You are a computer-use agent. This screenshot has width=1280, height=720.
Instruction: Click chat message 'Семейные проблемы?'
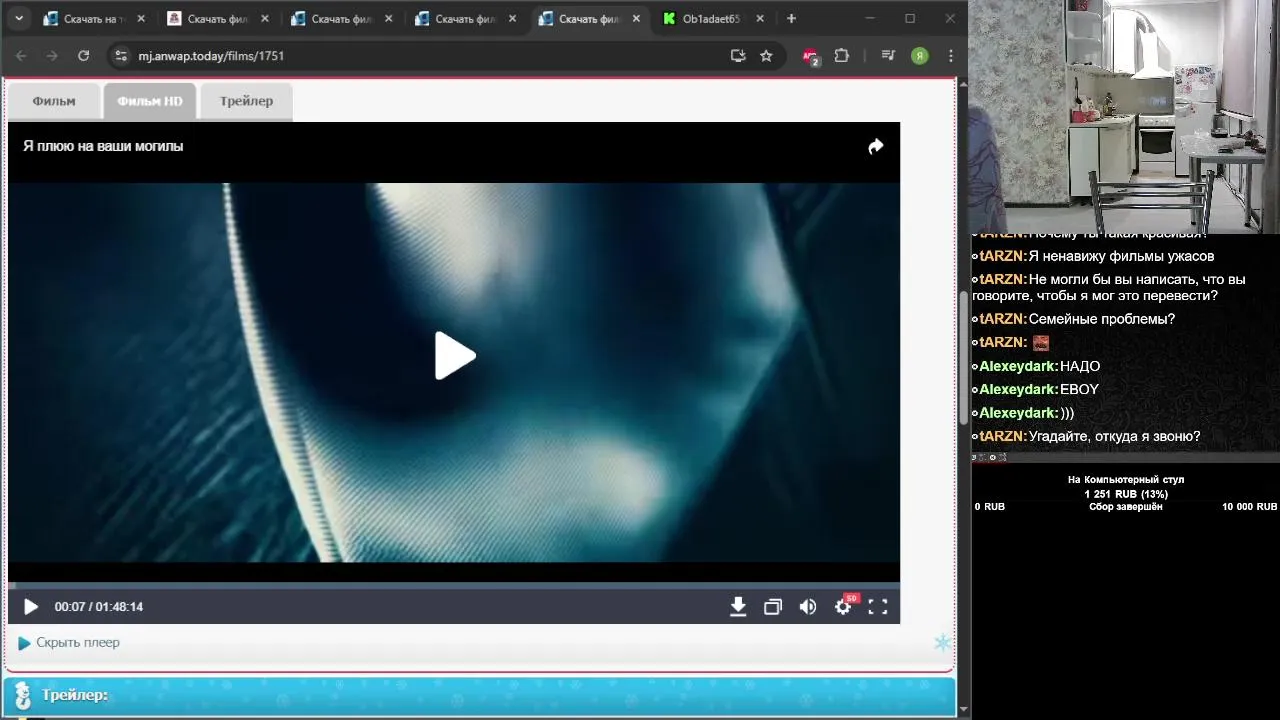(x=1102, y=319)
